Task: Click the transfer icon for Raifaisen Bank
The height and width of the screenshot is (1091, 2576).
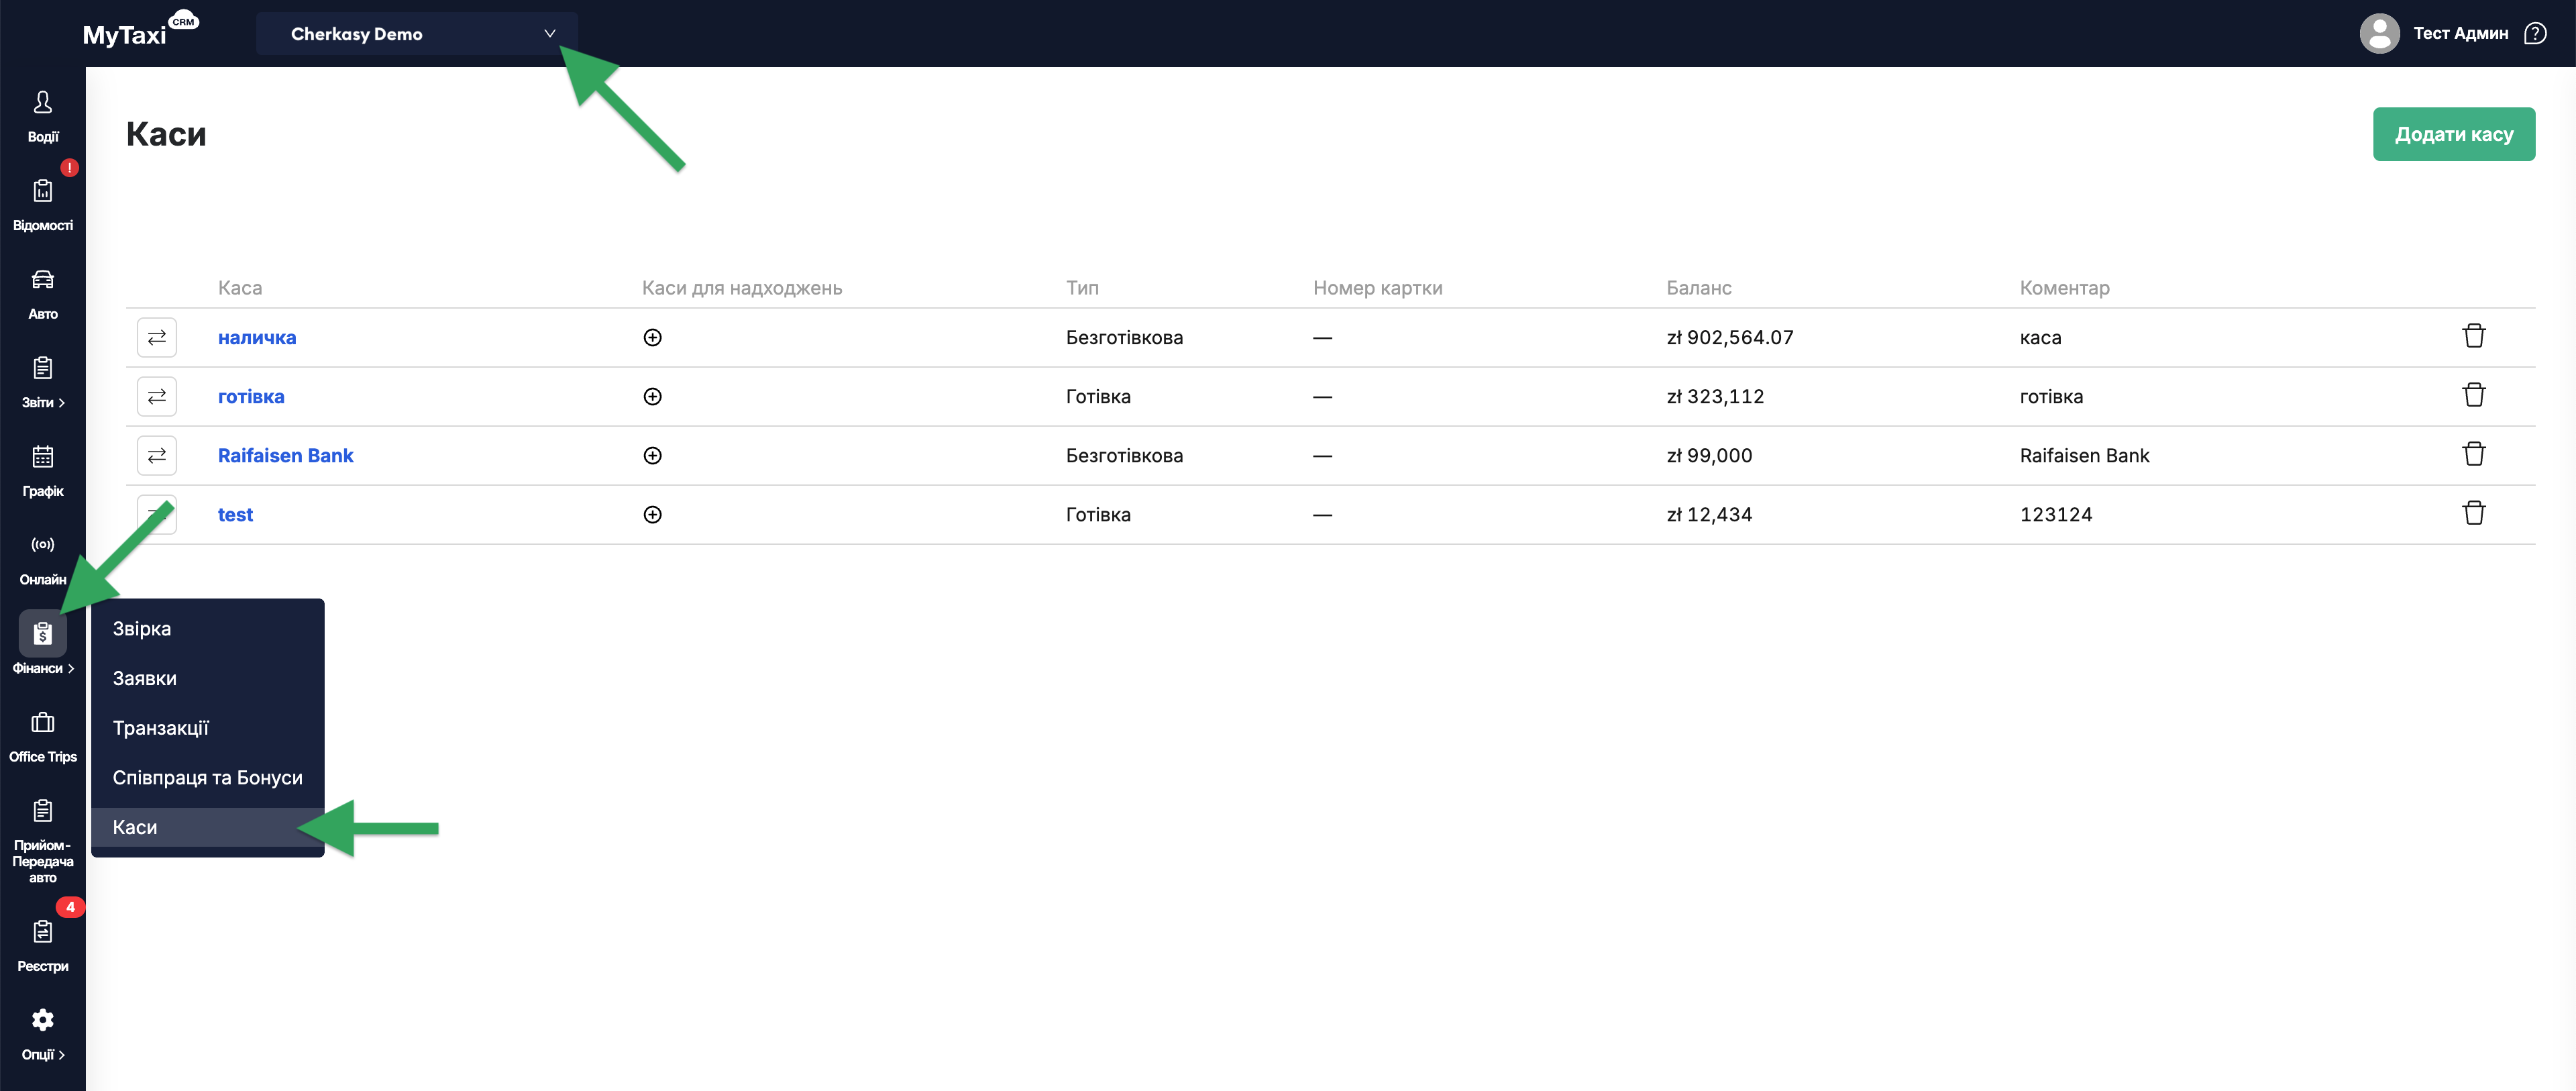Action: [157, 455]
